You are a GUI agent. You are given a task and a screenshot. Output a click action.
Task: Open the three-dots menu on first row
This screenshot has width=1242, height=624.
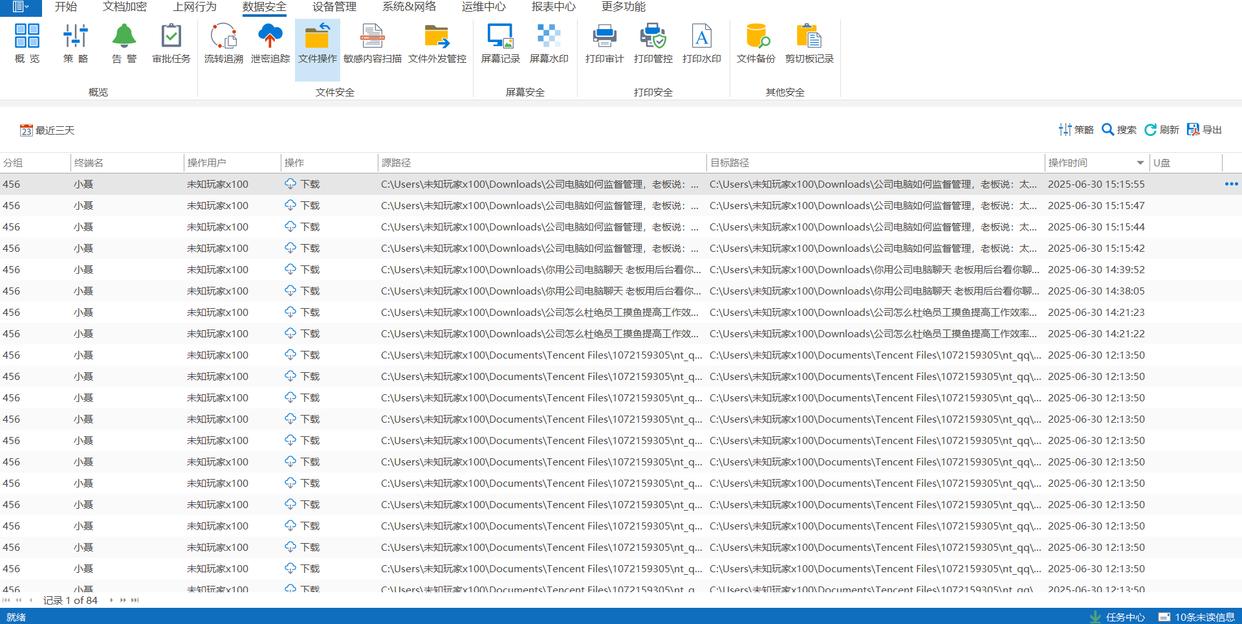(1231, 184)
